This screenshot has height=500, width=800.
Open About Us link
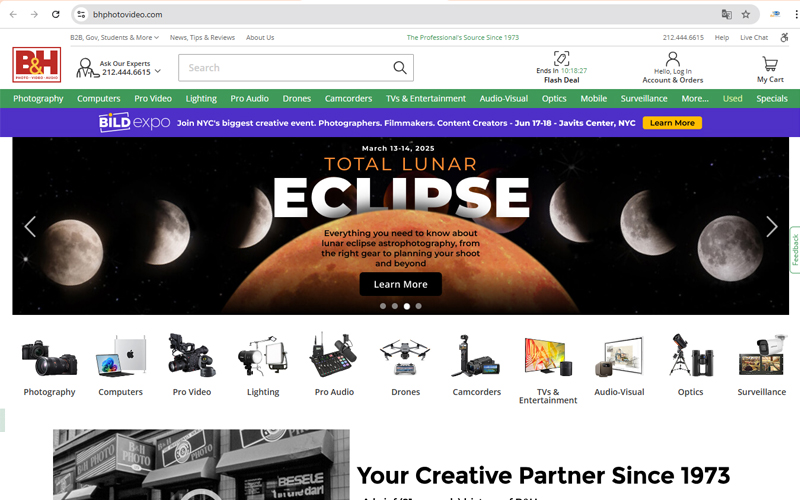260,37
